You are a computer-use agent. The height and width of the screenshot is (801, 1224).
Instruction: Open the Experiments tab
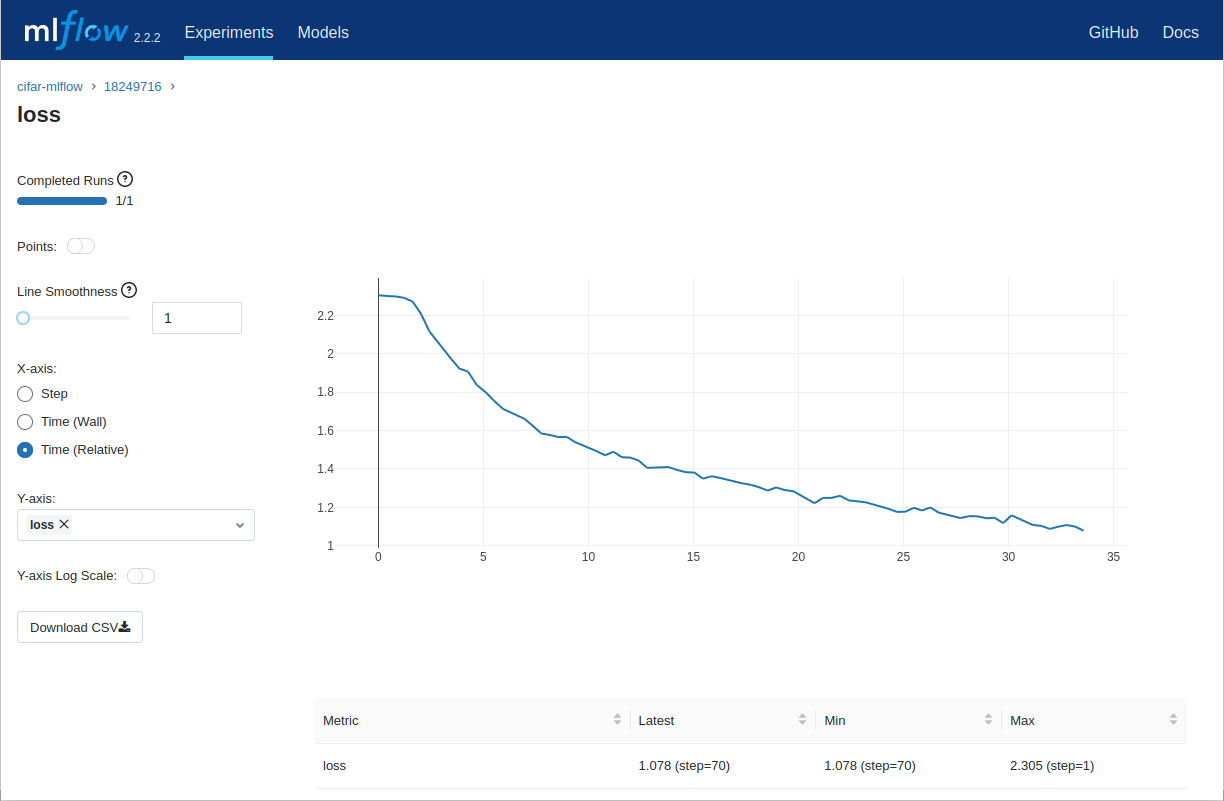[x=229, y=32]
